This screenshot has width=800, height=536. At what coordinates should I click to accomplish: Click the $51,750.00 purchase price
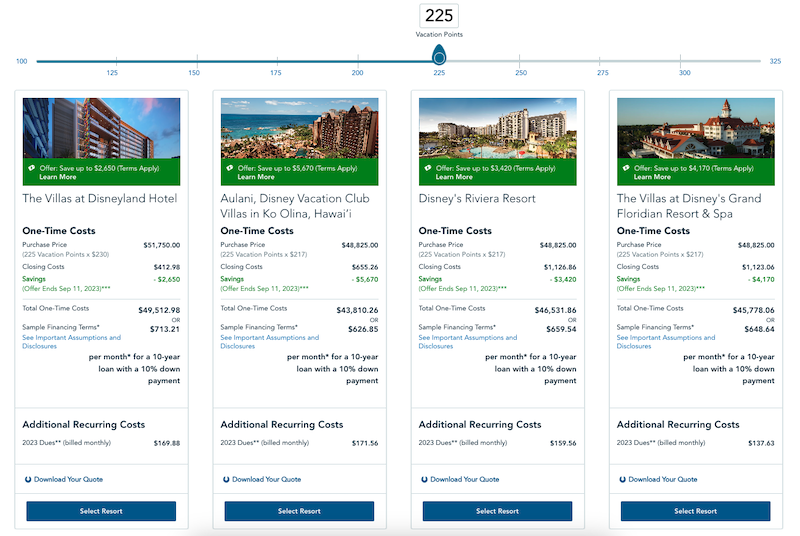pyautogui.click(x=162, y=245)
